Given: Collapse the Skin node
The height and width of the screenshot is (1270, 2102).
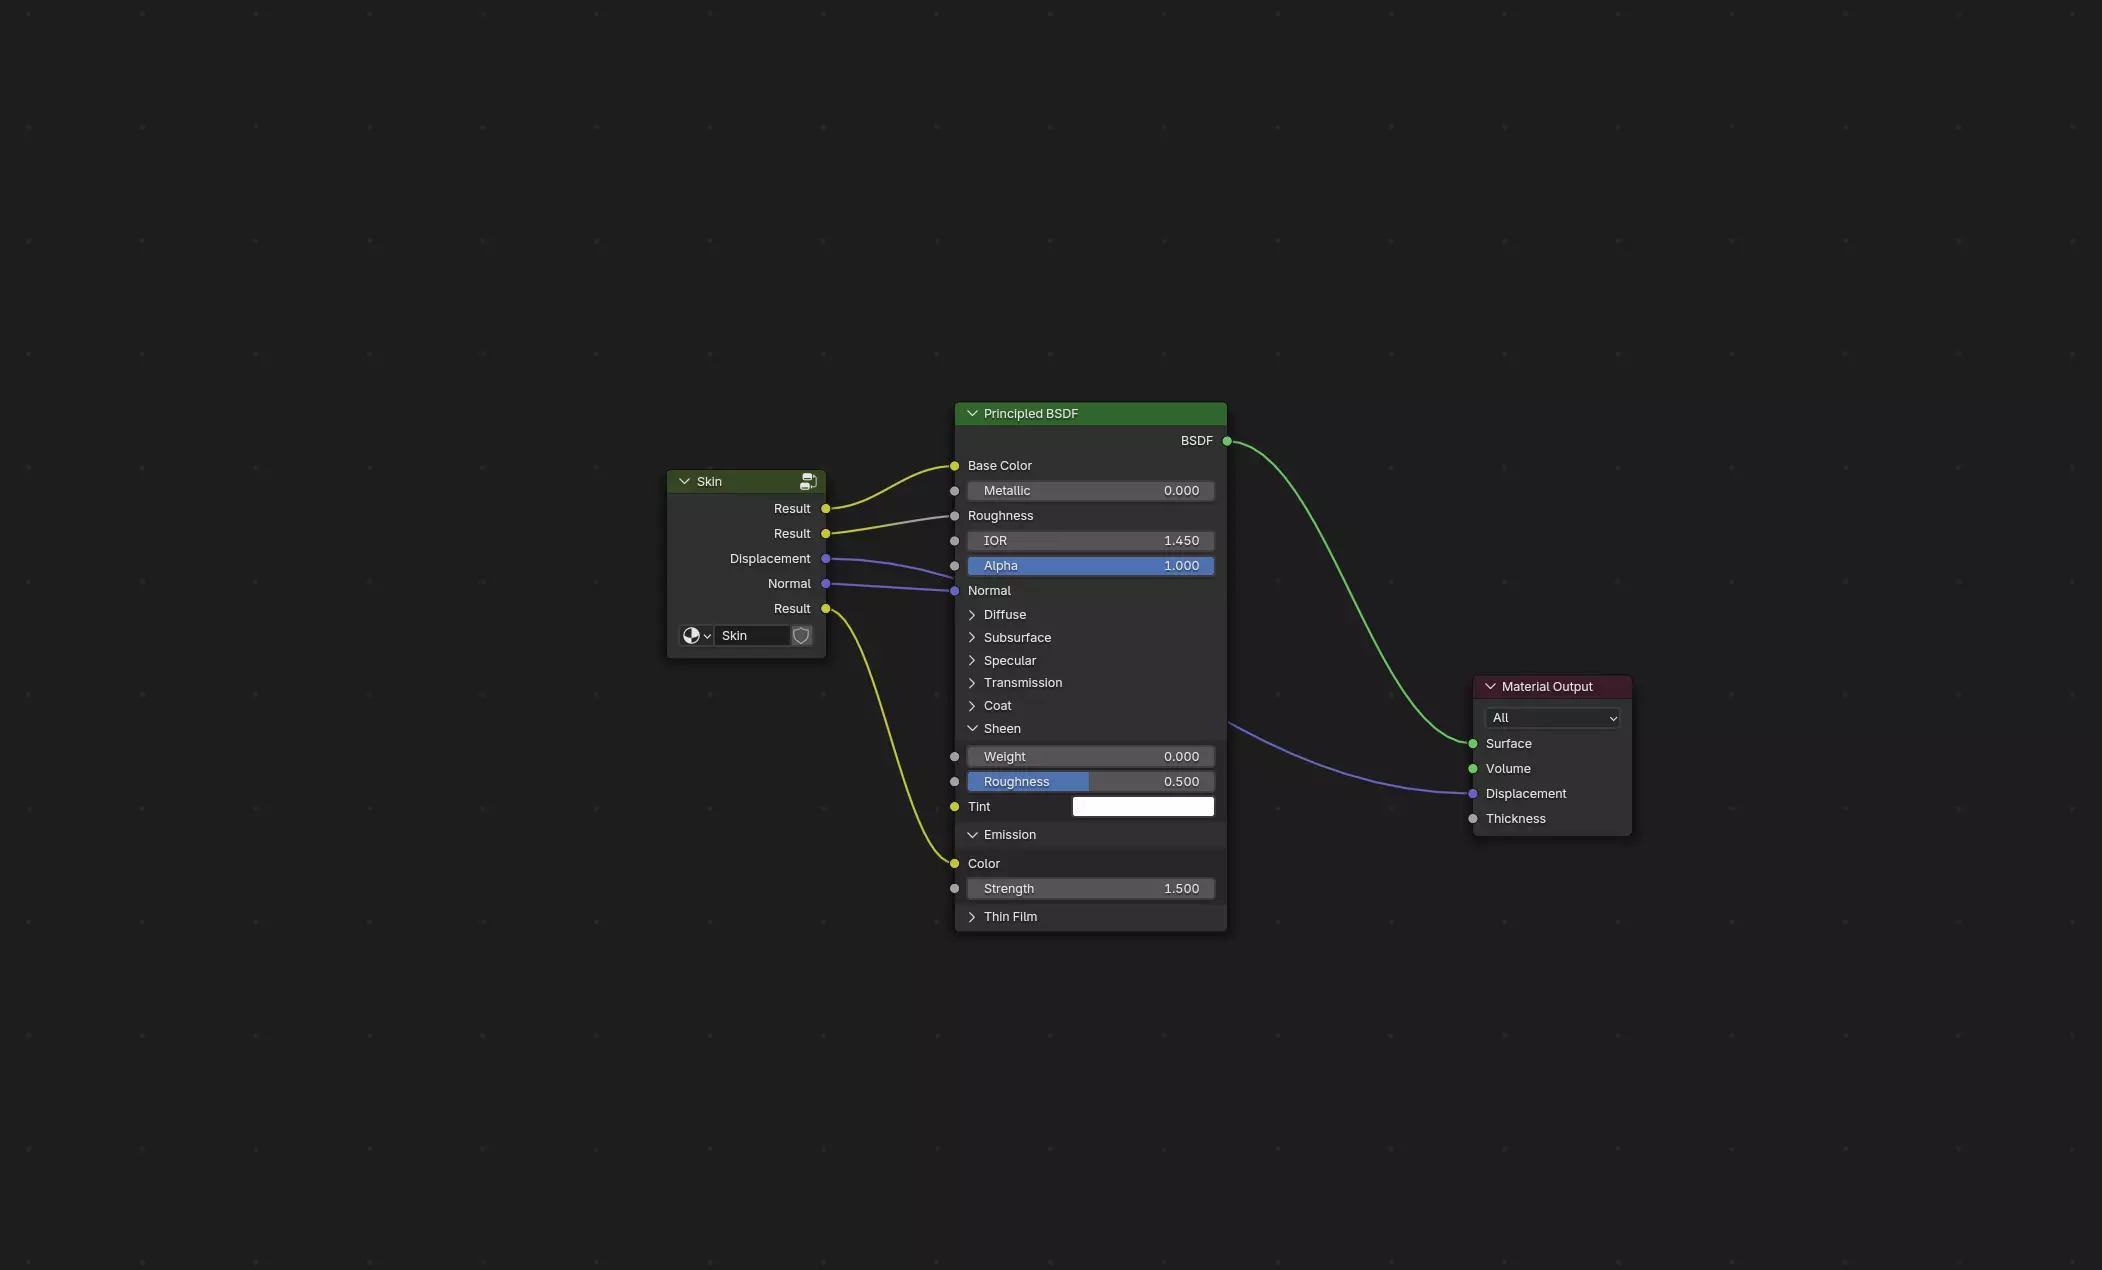Looking at the screenshot, I should coord(685,482).
